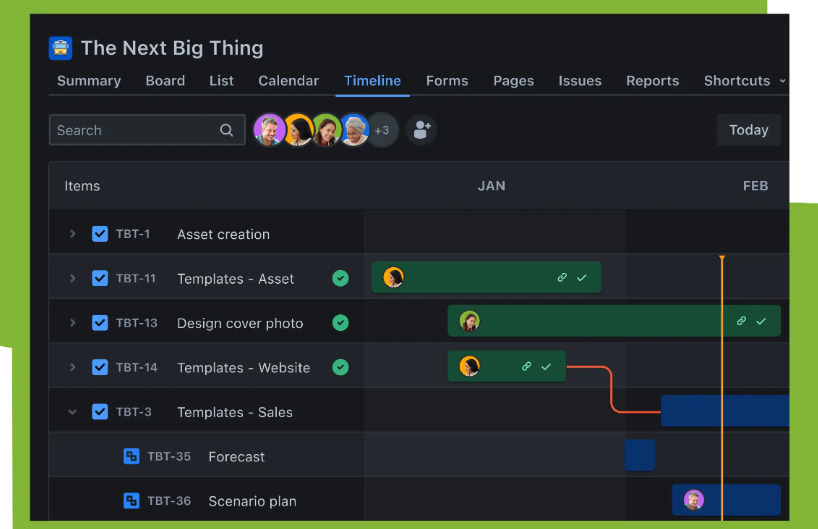Click the blue Forecast timeline bar
818x529 pixels.
tap(640, 456)
